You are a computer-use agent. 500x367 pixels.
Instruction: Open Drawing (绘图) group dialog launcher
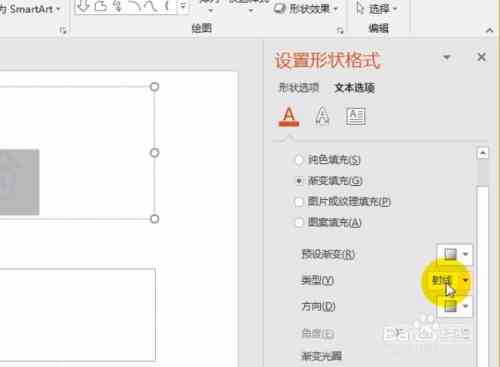tap(340, 31)
